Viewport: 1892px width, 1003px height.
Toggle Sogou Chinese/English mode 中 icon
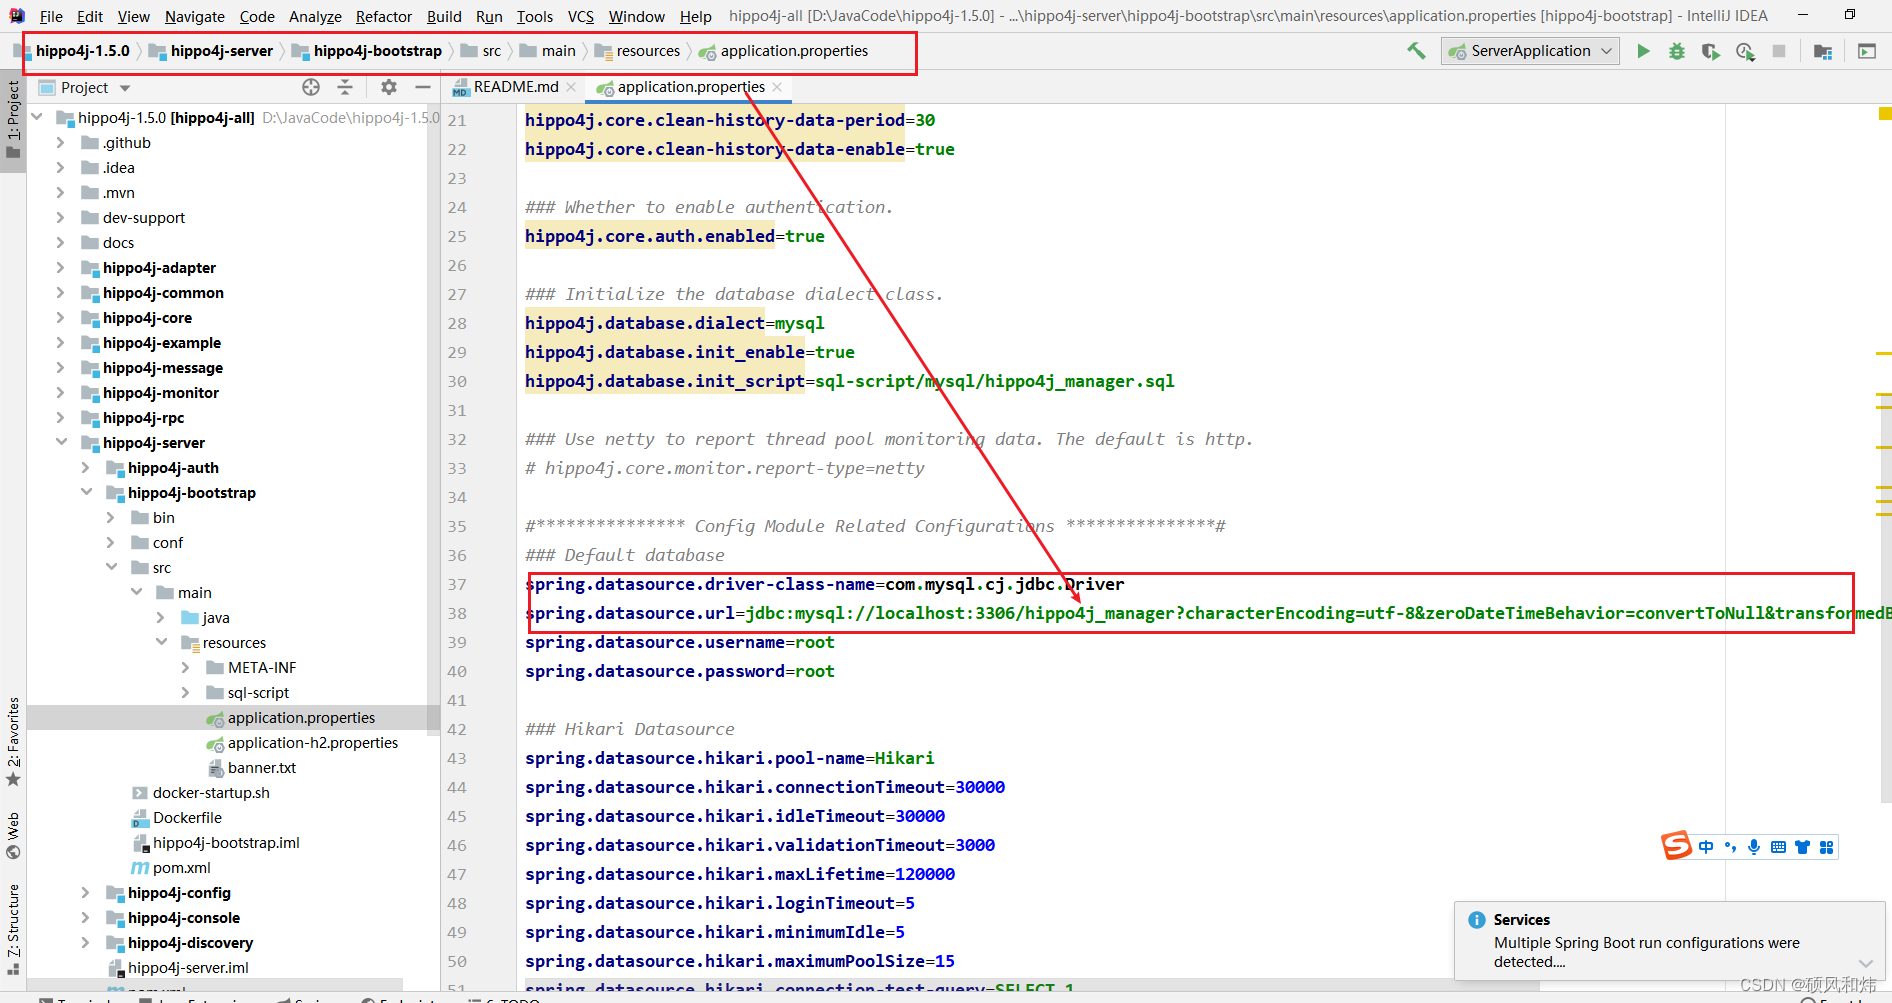point(1706,847)
